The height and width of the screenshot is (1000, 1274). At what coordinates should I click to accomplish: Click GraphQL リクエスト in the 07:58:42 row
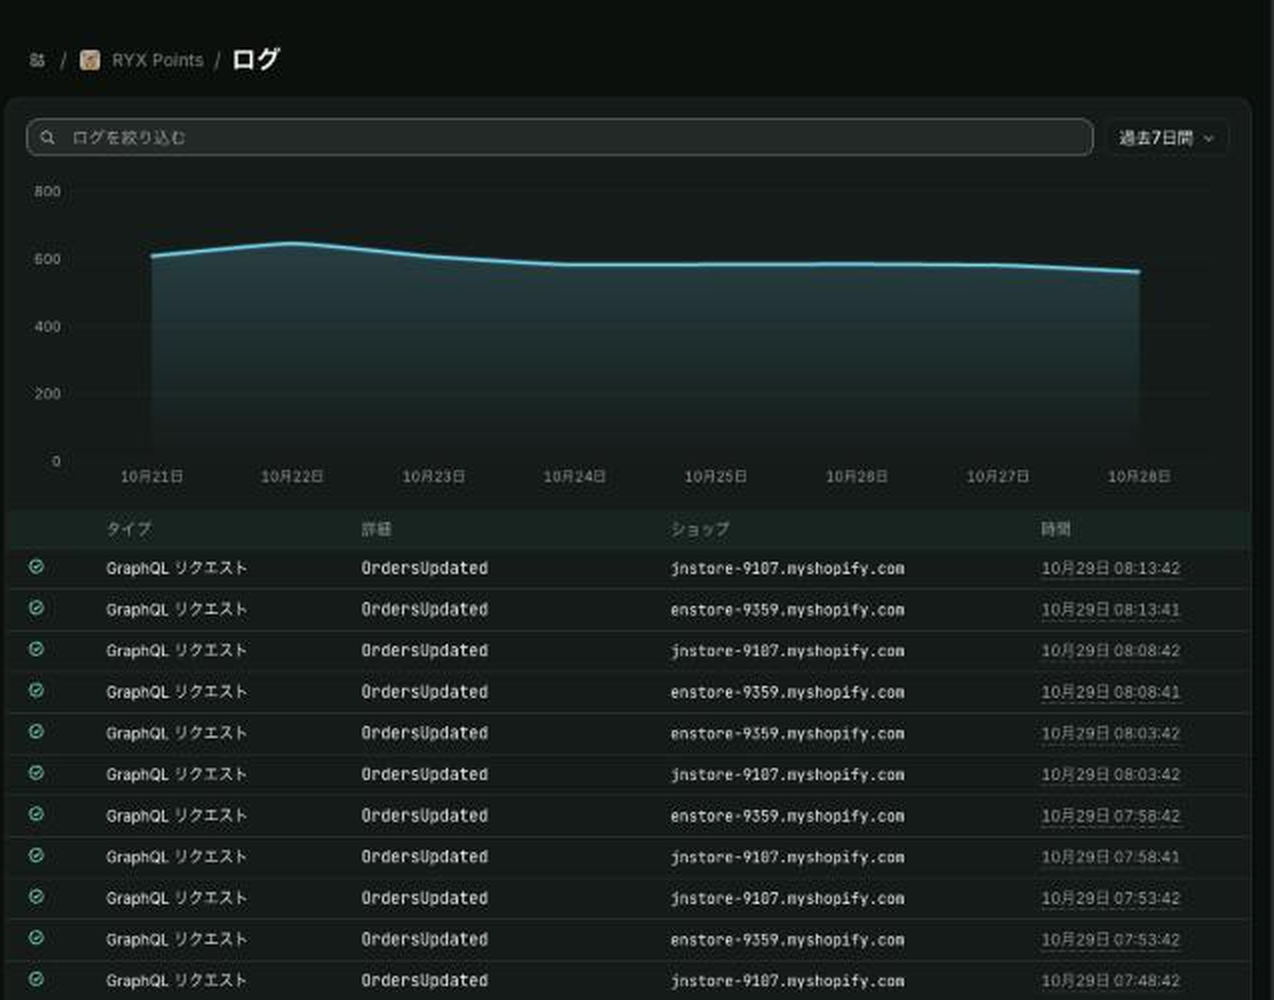(176, 816)
